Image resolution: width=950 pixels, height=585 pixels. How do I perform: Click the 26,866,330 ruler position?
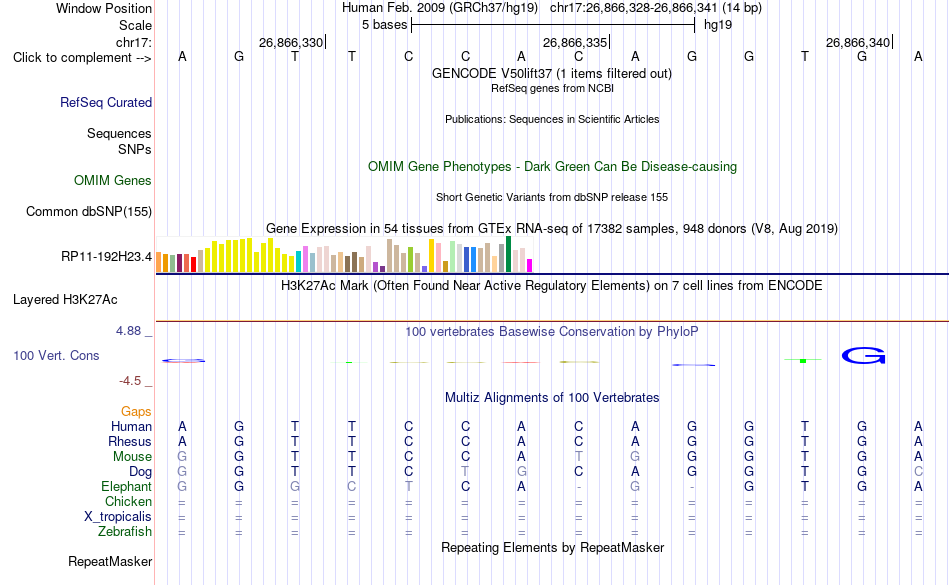click(291, 42)
